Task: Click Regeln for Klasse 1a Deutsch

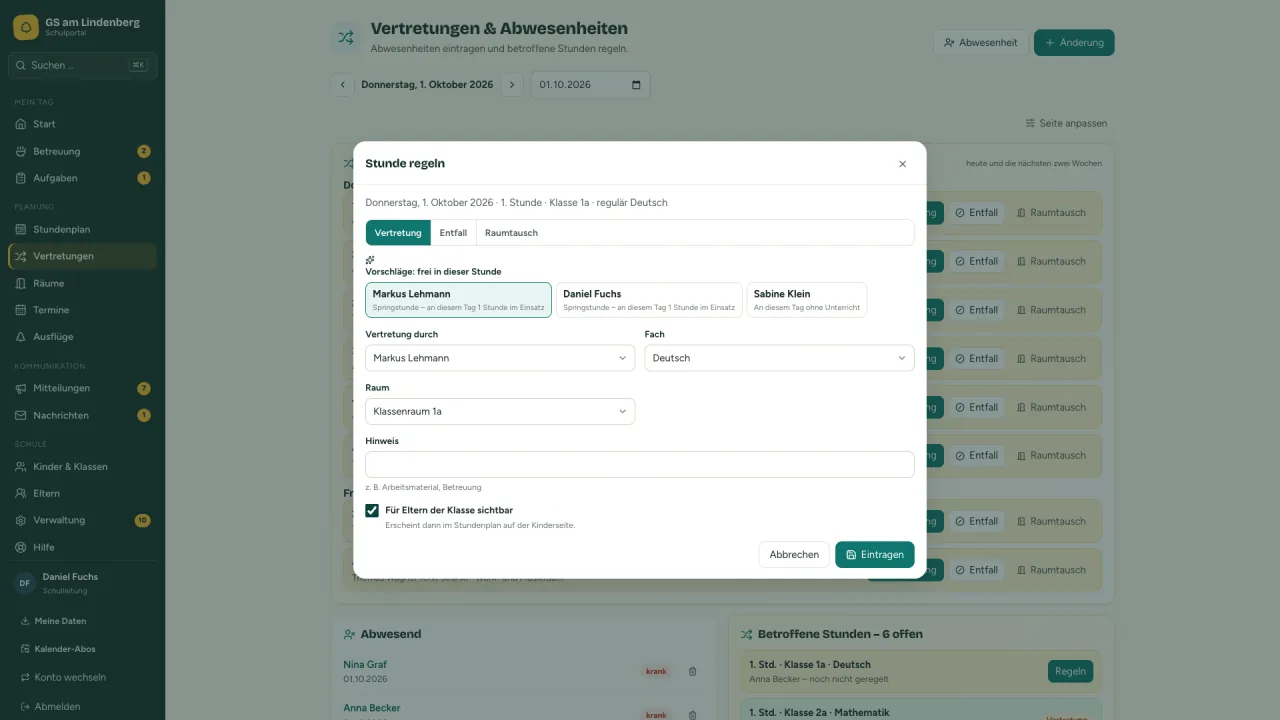Action: (1070, 671)
